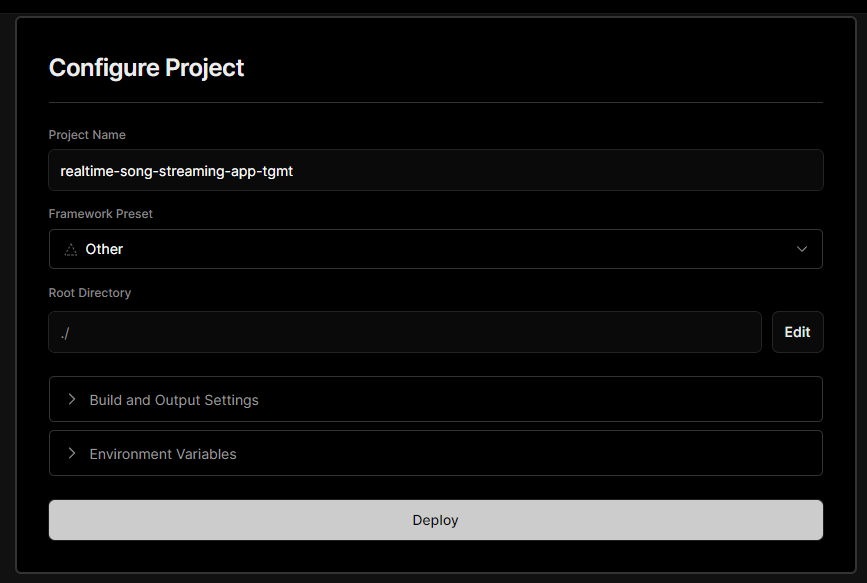Click the Project Name label
867x583 pixels.
coord(87,135)
